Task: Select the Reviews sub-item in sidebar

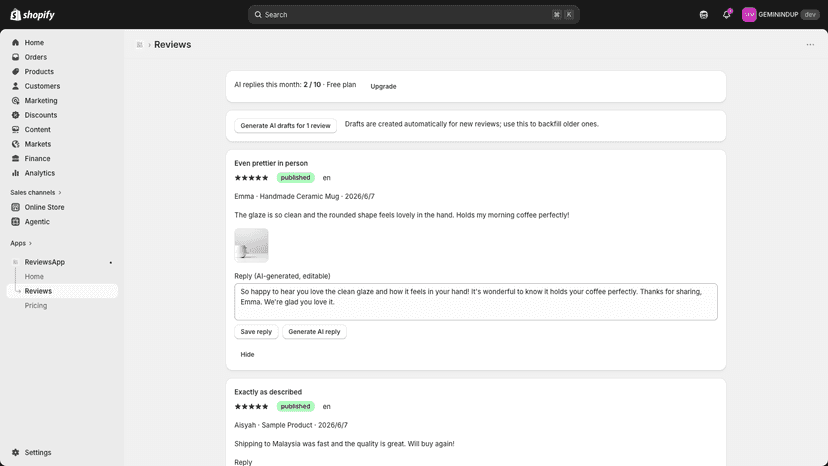Action: coord(62,291)
